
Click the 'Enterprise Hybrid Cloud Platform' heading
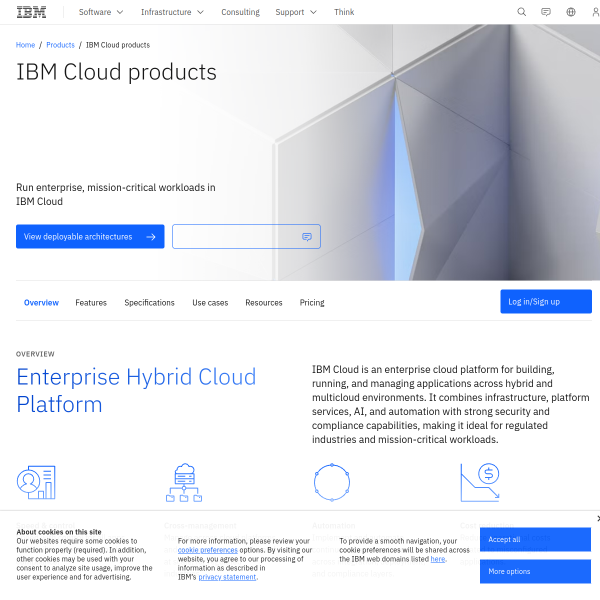[136, 390]
